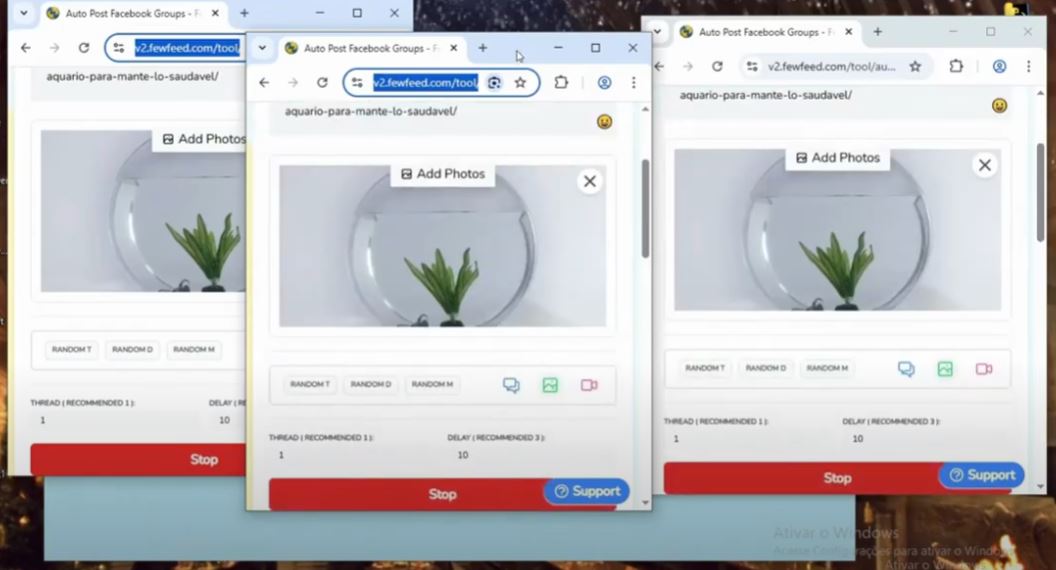The height and width of the screenshot is (570, 1056).
Task: Click aquarium photo thumbnail in left window
Action: click(x=143, y=211)
